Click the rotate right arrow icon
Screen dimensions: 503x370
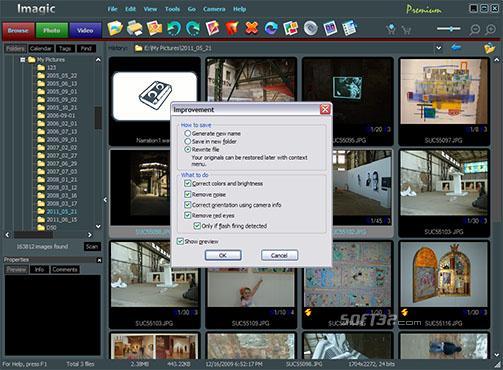click(x=193, y=28)
